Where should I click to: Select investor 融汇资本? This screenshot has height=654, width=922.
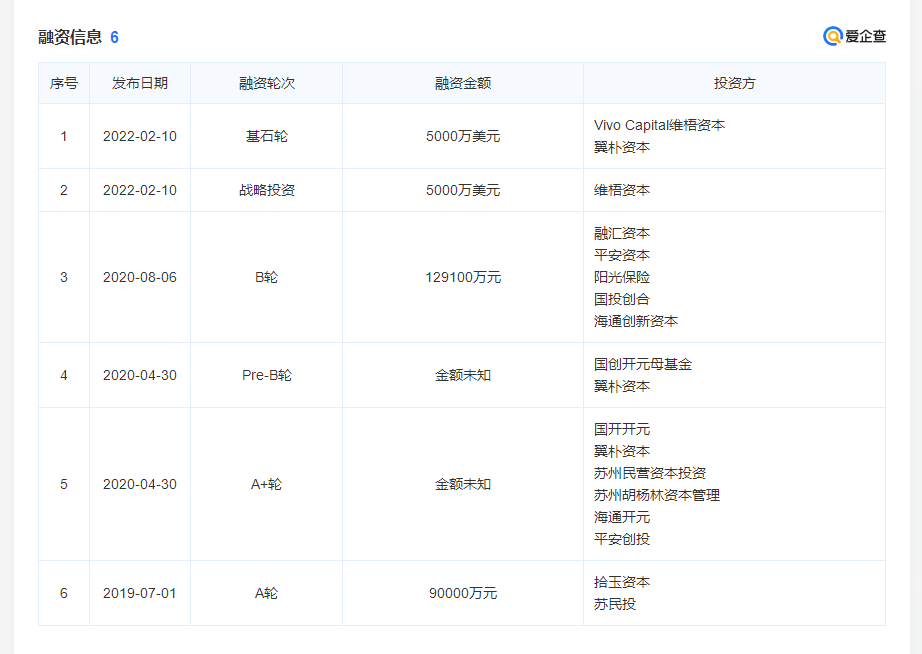pyautogui.click(x=621, y=233)
